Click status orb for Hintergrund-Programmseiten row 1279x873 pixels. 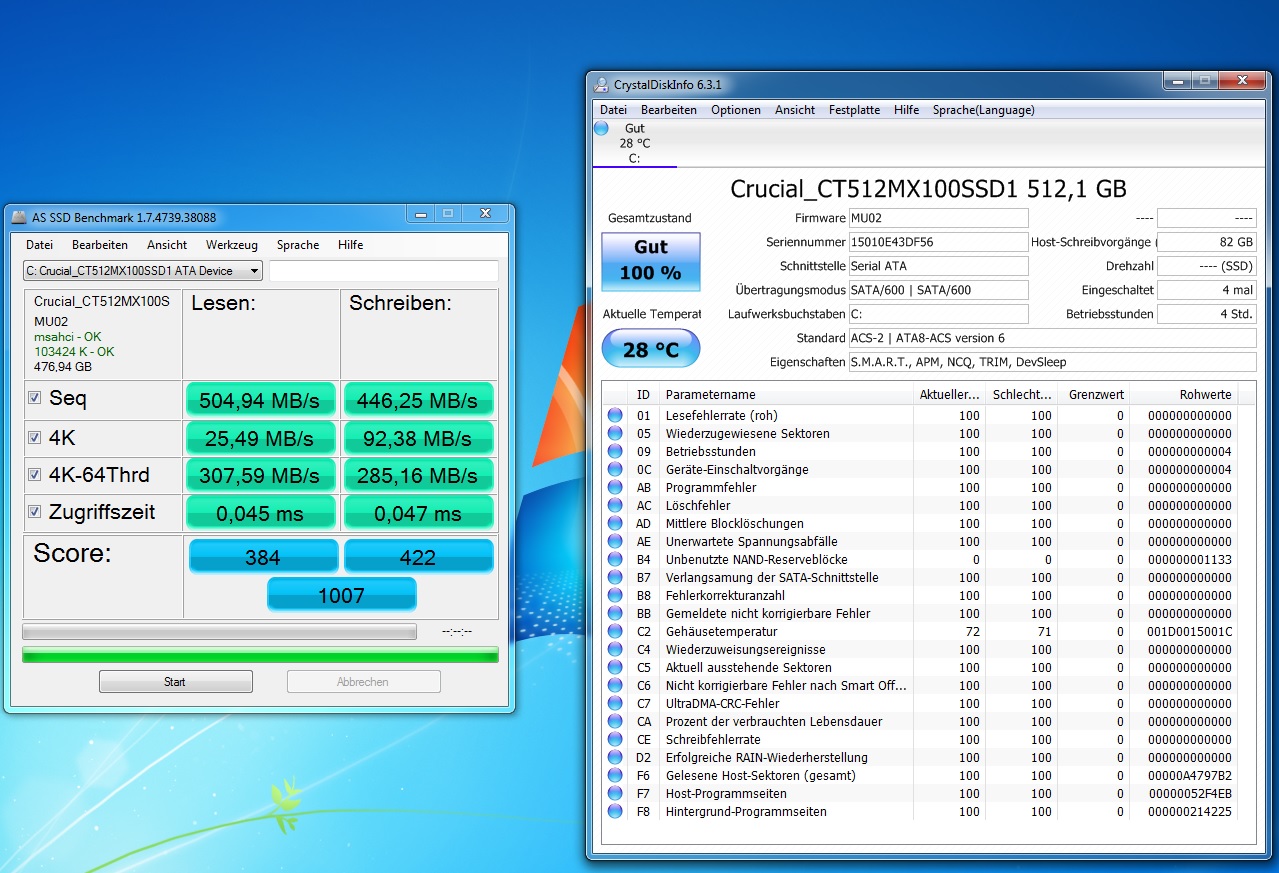pyautogui.click(x=615, y=811)
